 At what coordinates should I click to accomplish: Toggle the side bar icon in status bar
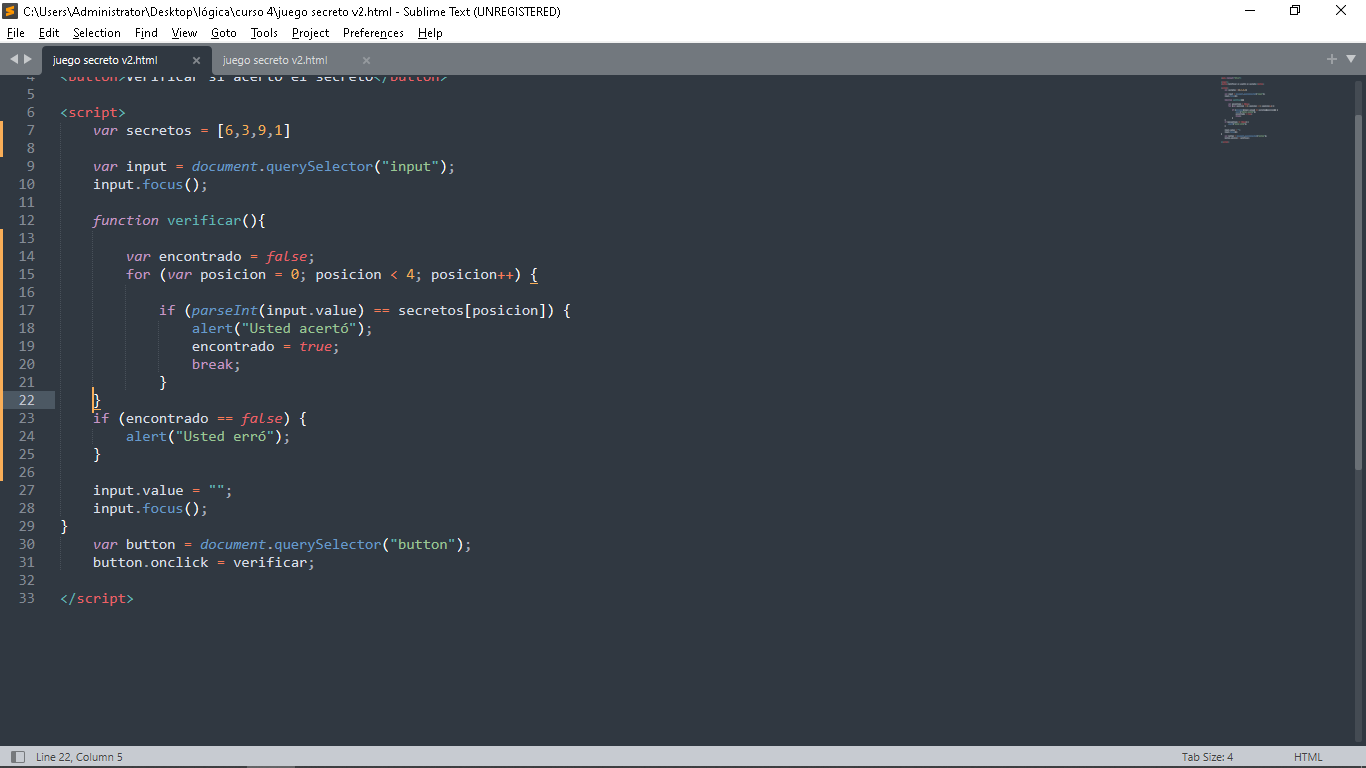point(17,757)
